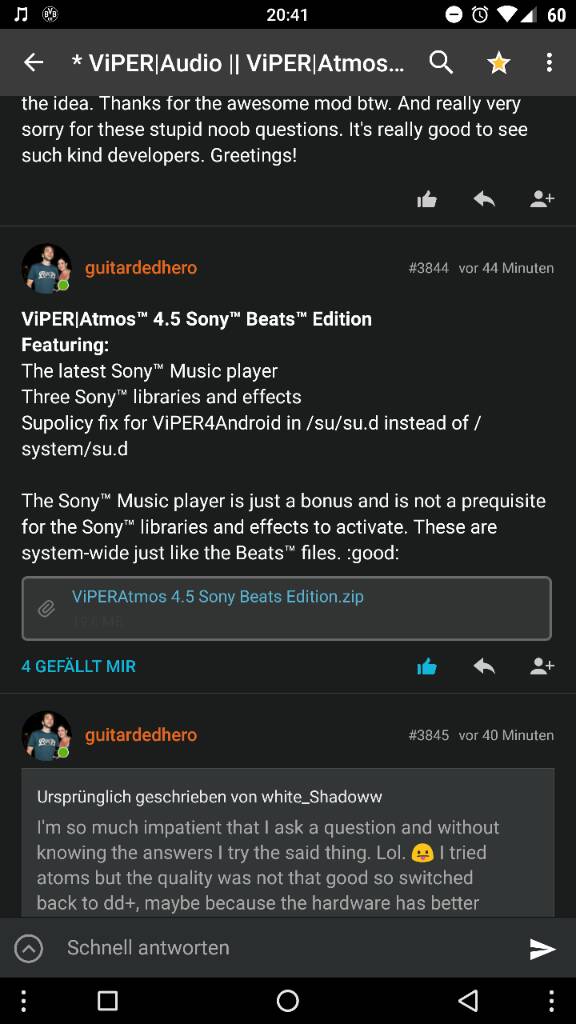The image size is (576, 1024).
Task: Mention author of post #3844 via add-person icon
Action: tap(542, 666)
